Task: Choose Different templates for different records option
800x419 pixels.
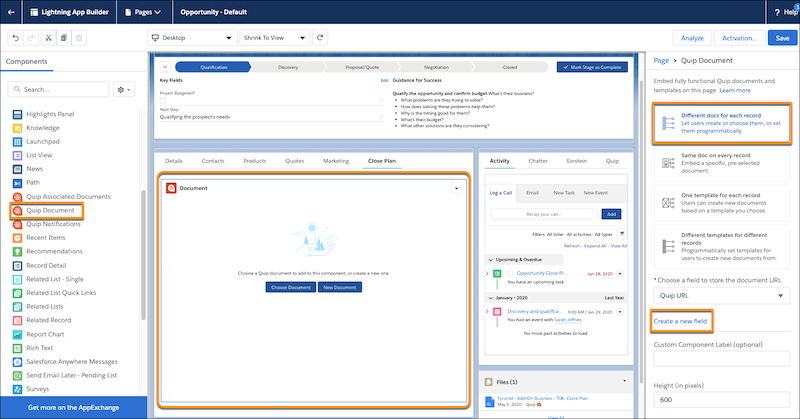Action: 721,247
